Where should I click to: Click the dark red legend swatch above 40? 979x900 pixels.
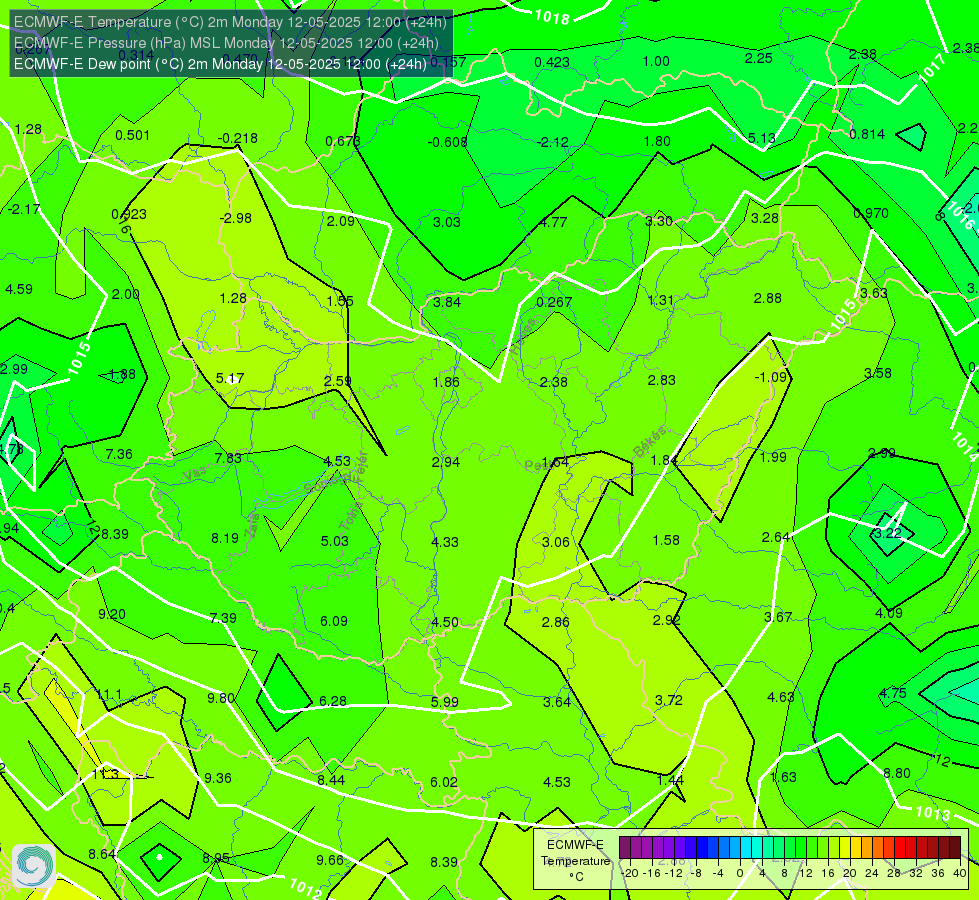pos(955,848)
